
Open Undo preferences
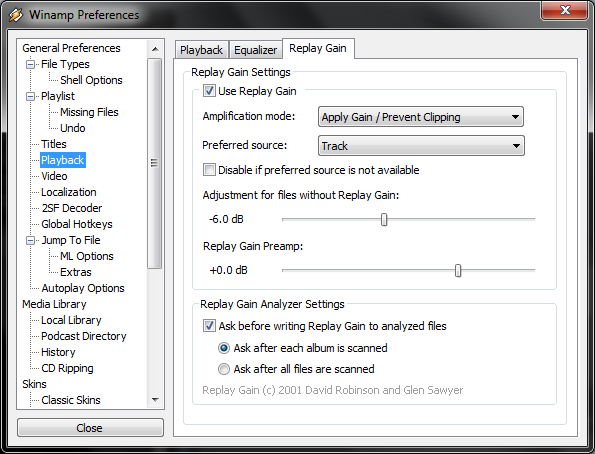click(x=72, y=128)
